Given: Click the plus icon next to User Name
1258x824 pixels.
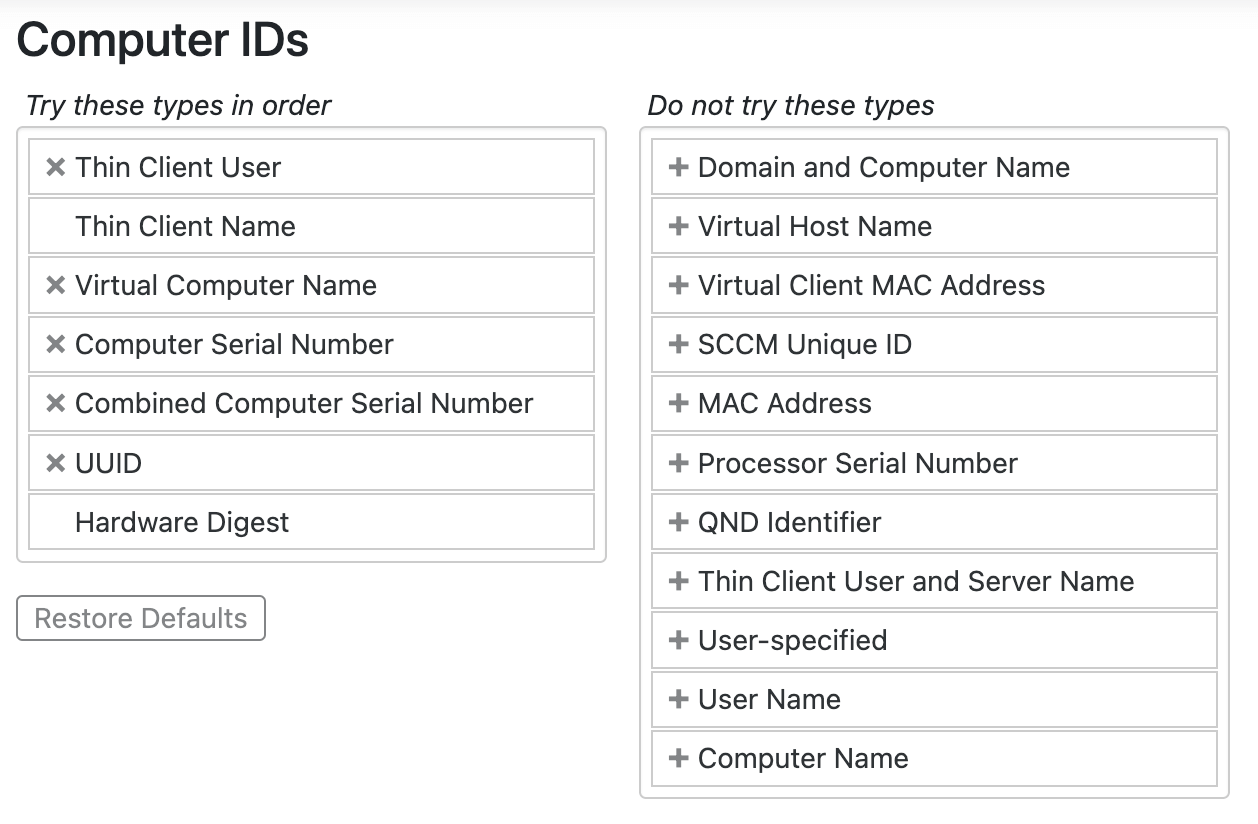Looking at the screenshot, I should pyautogui.click(x=679, y=699).
